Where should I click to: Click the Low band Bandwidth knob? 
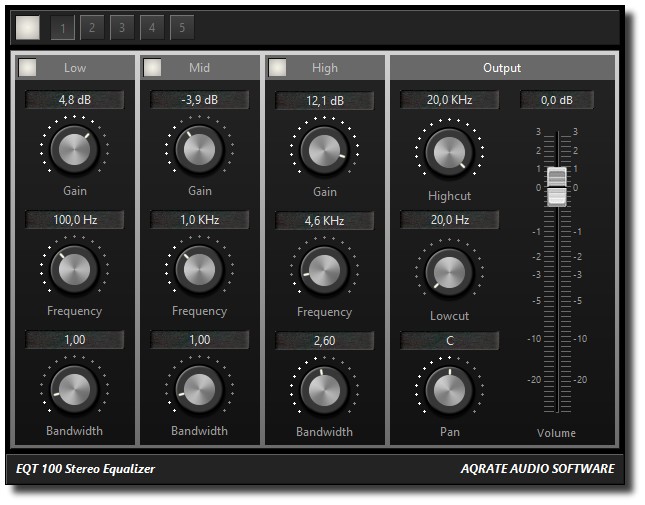pyautogui.click(x=74, y=389)
